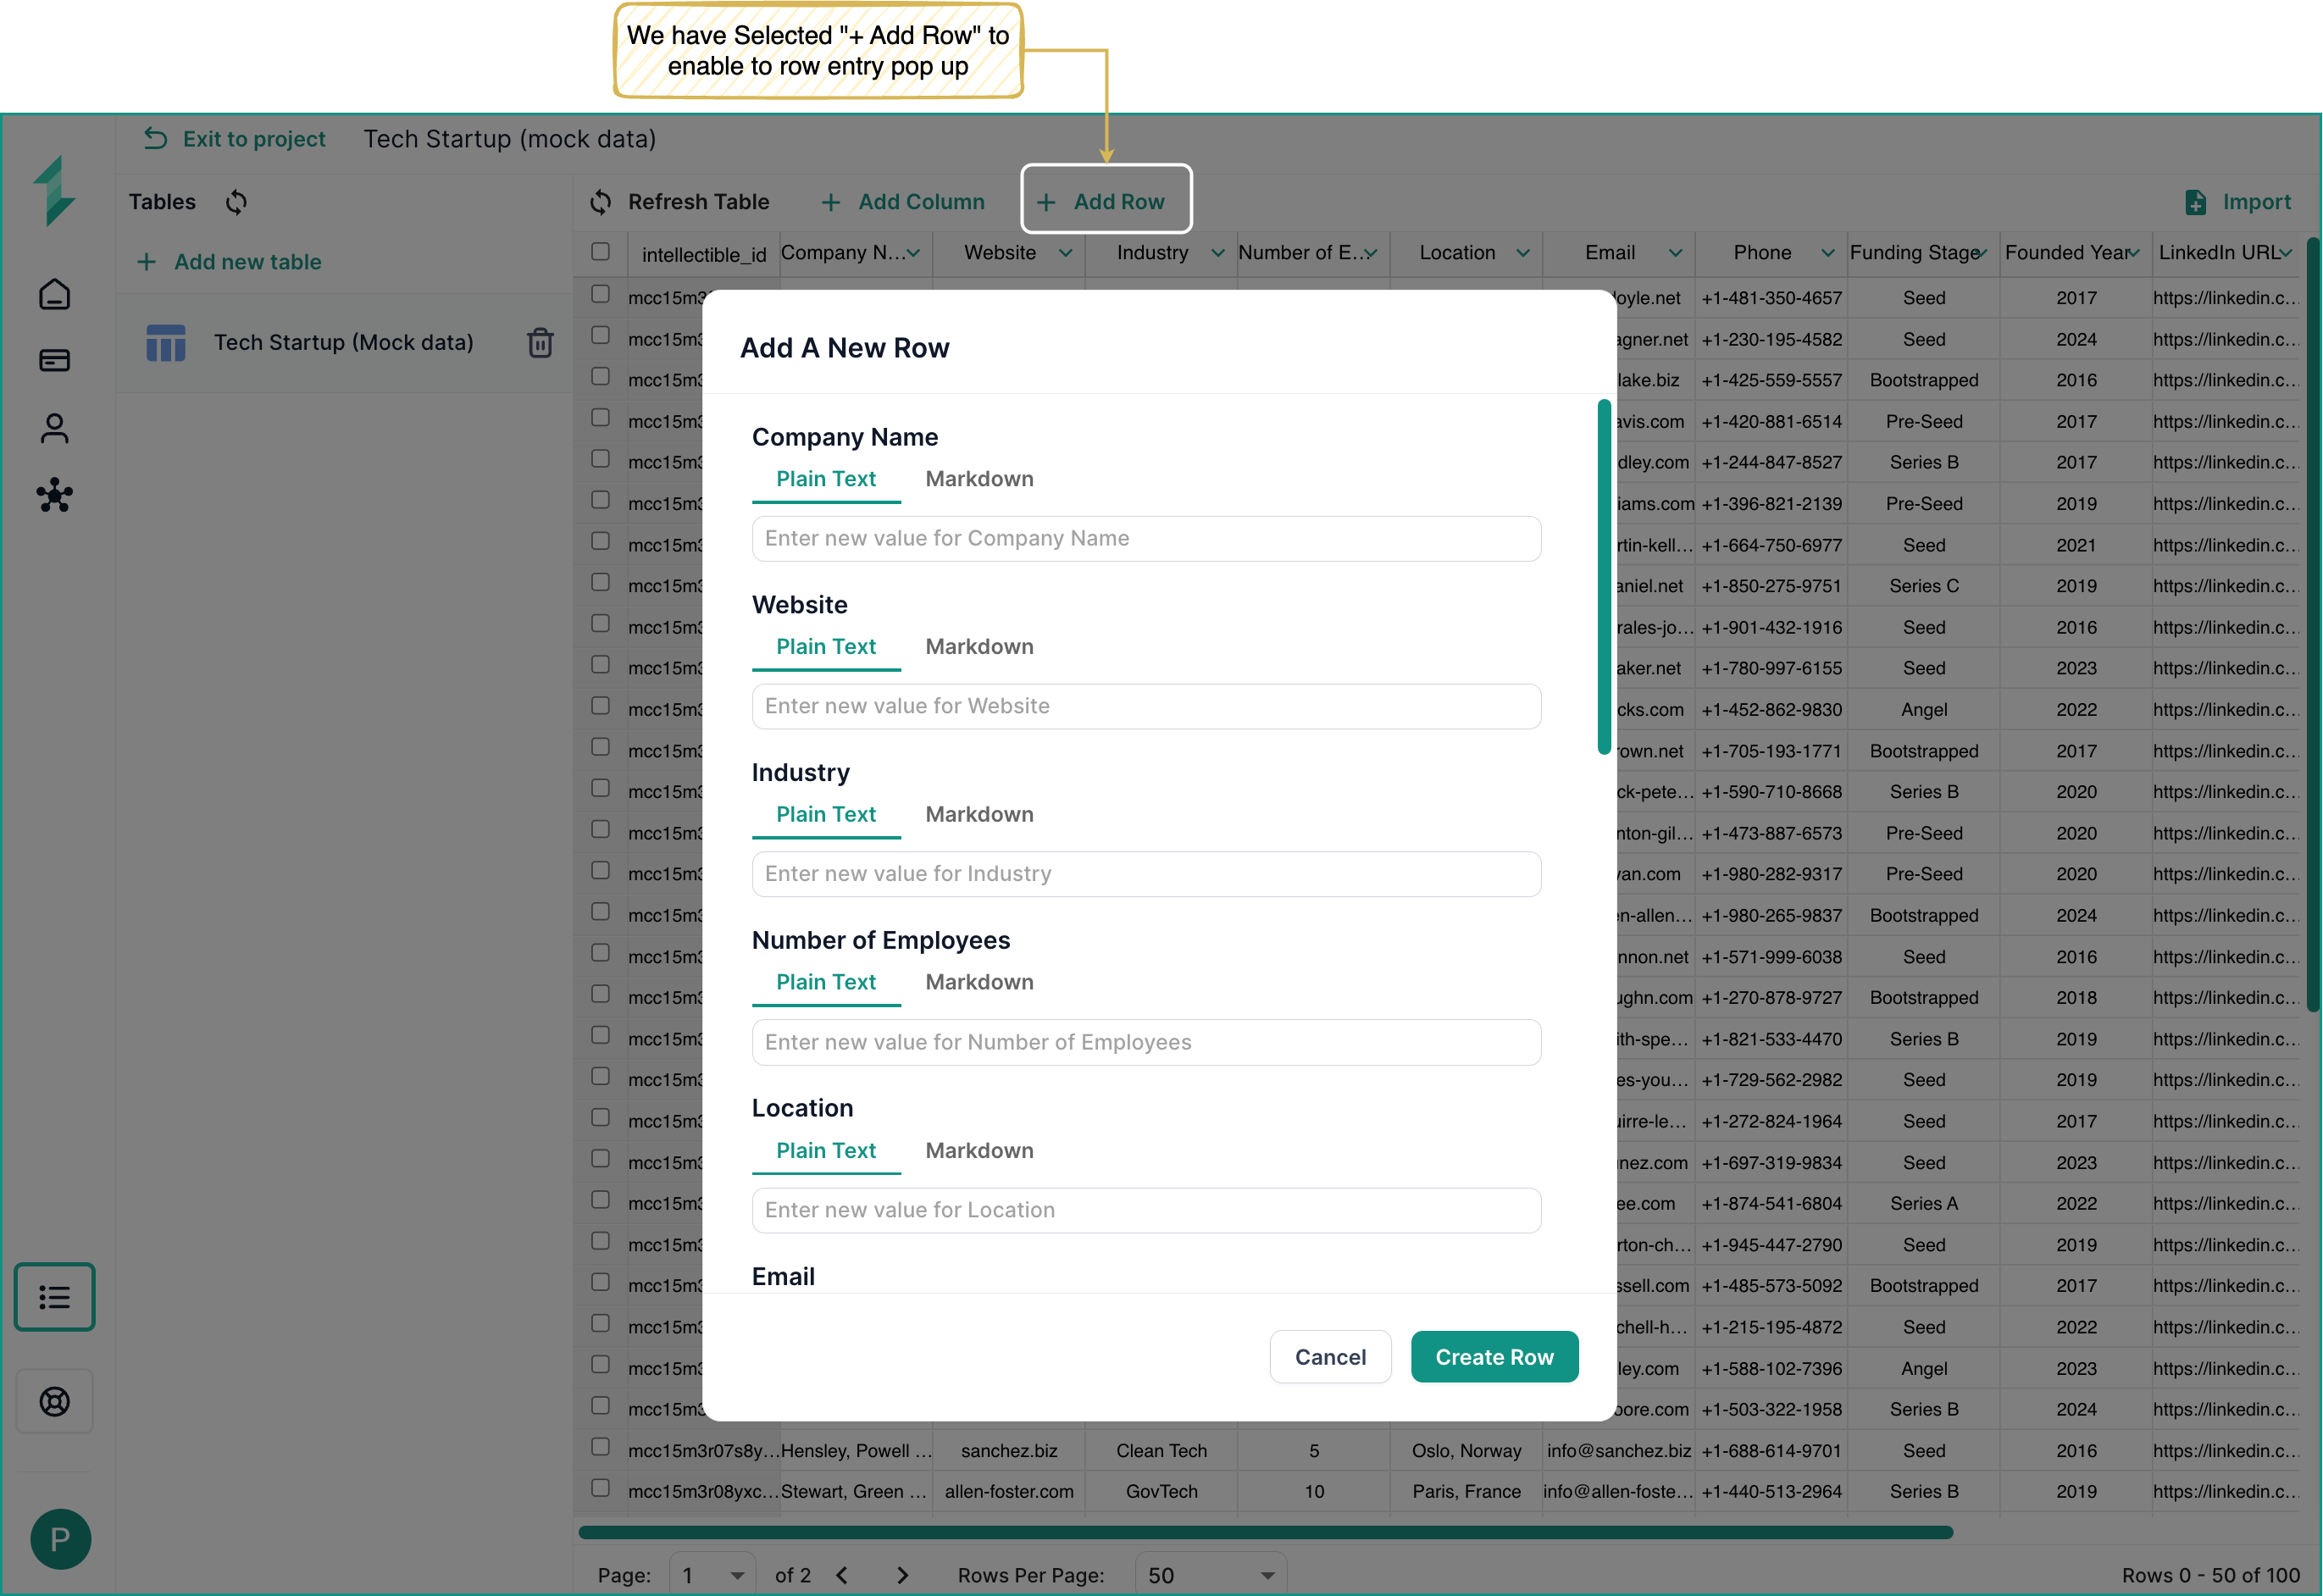This screenshot has width=2323, height=1596.
Task: Cancel the Add A New Row dialog
Action: (x=1329, y=1357)
